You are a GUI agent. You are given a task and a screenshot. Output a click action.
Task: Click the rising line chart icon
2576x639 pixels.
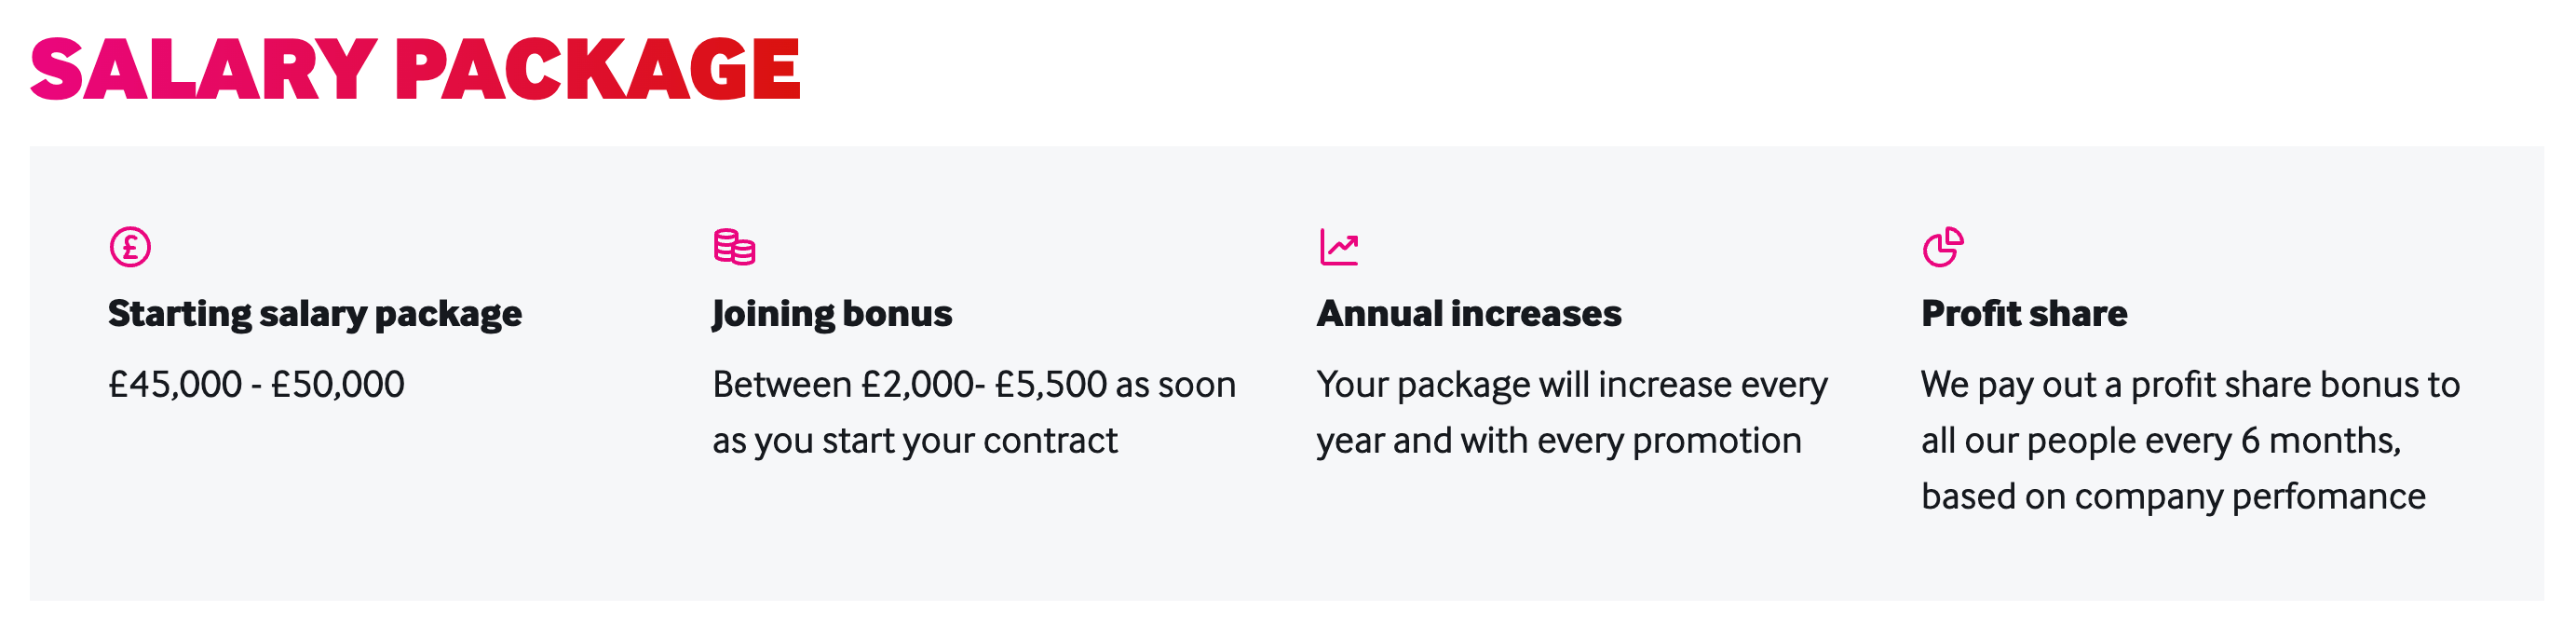coord(1338,246)
